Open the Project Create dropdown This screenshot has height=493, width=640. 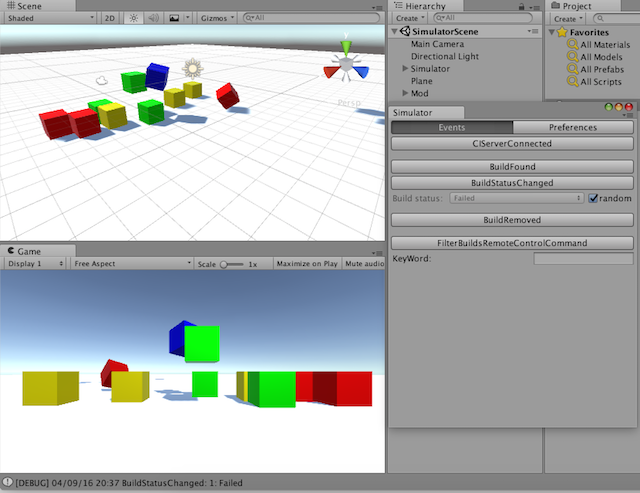(x=568, y=19)
